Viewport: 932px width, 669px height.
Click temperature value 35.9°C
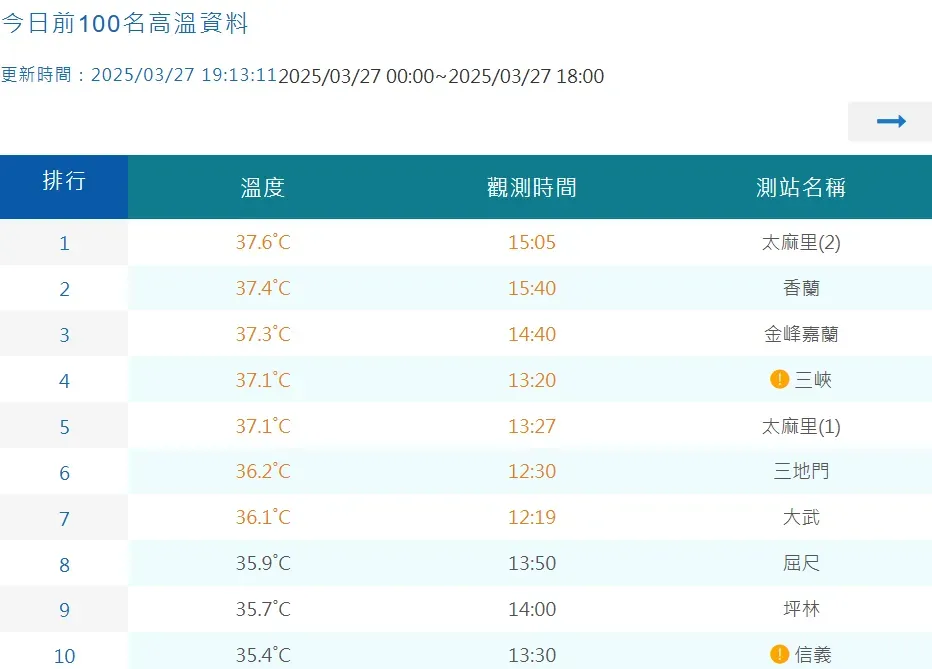pyautogui.click(x=263, y=563)
